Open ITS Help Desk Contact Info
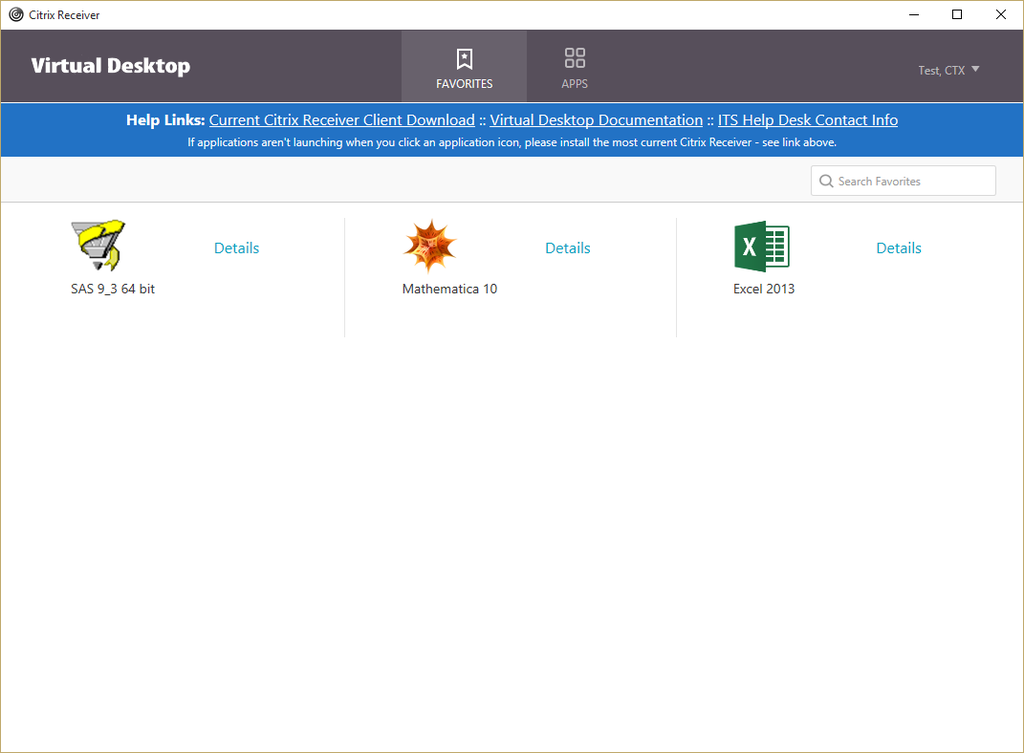The width and height of the screenshot is (1024, 753). tap(808, 119)
